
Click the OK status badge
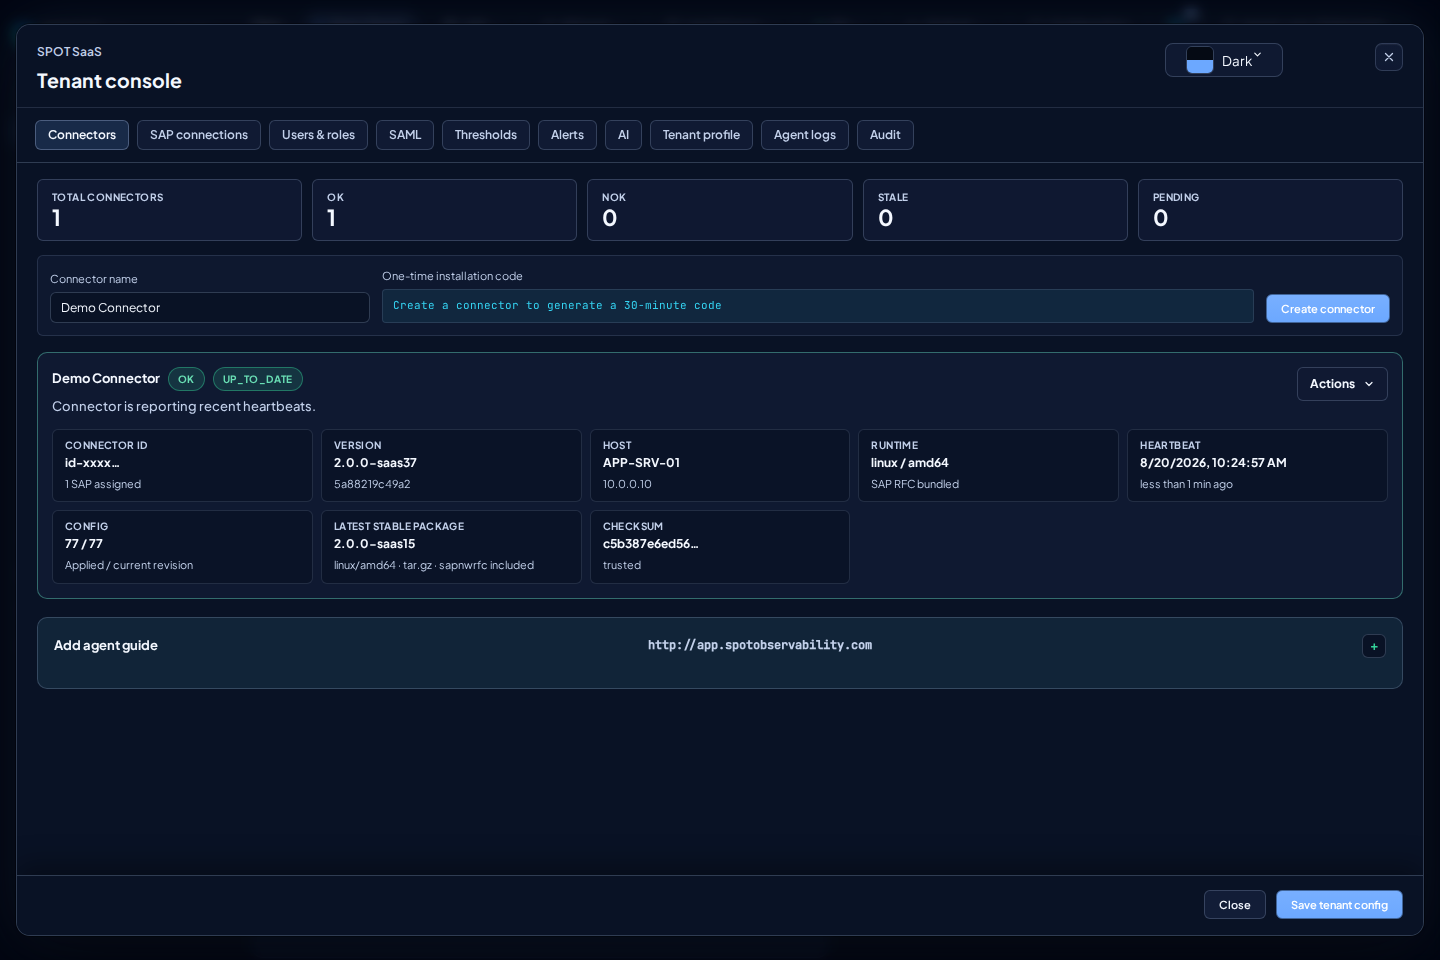(x=186, y=380)
